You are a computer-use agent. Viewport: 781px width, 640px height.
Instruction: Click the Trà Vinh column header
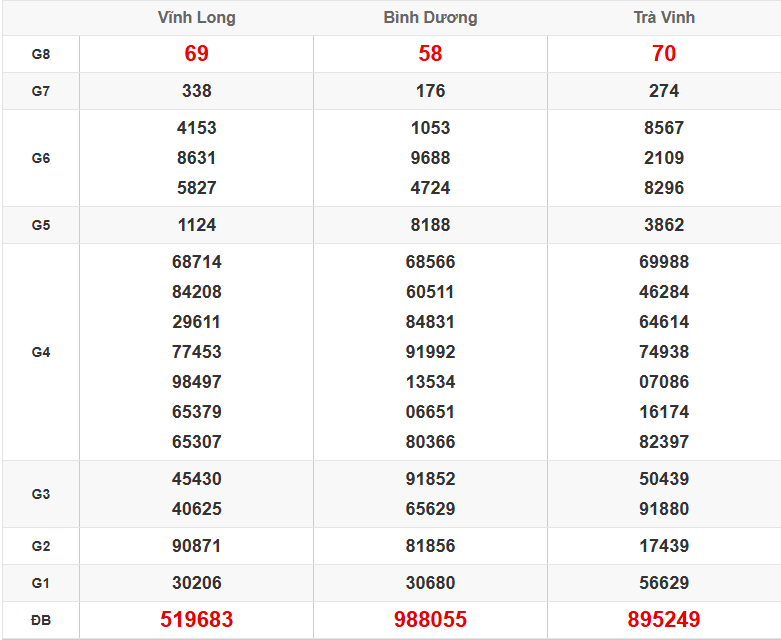(664, 18)
